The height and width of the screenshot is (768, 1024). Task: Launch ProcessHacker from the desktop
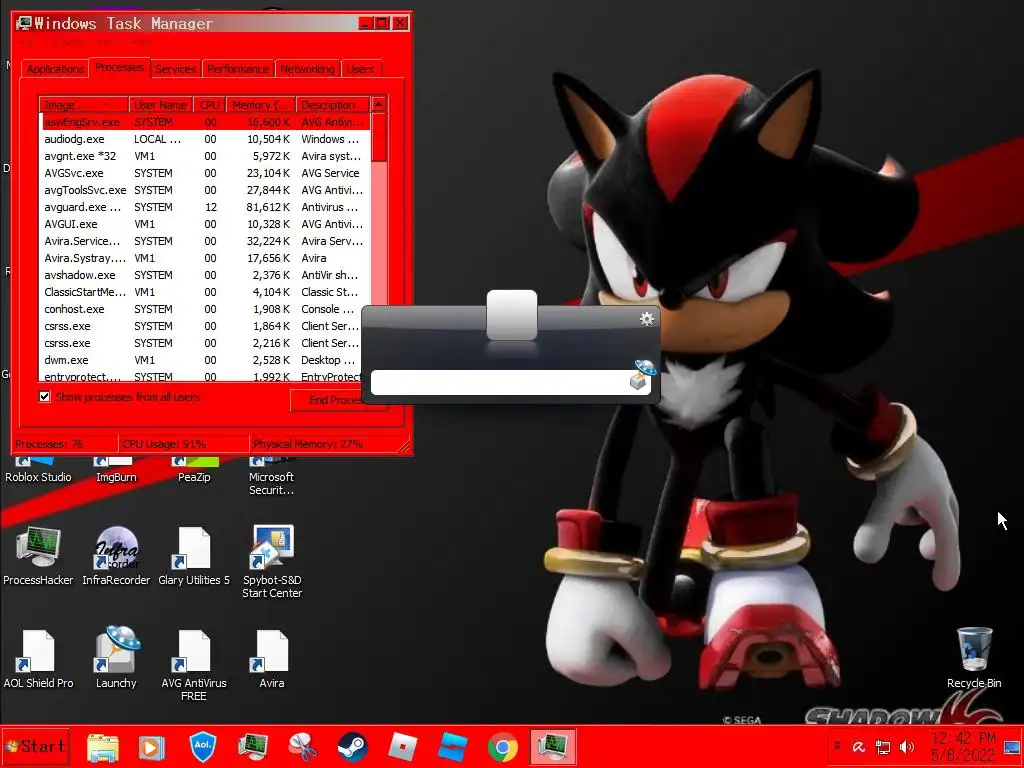38,555
